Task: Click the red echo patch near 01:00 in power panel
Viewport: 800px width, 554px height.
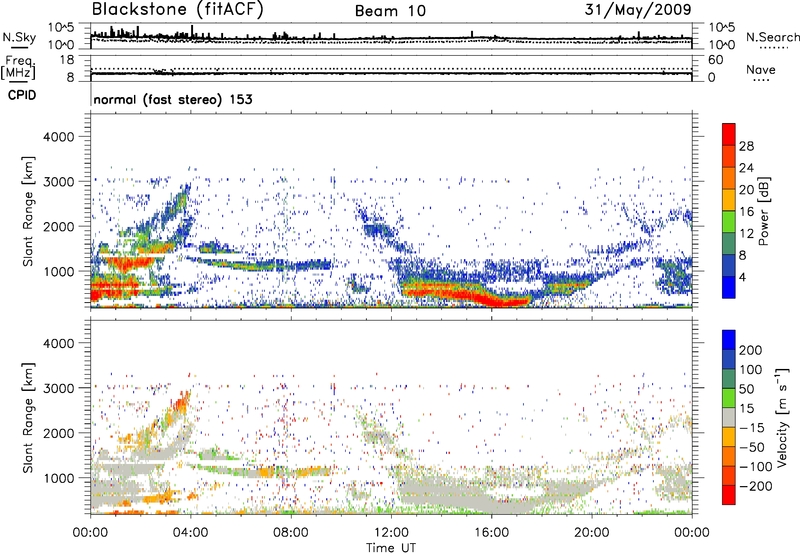Action: [128, 264]
